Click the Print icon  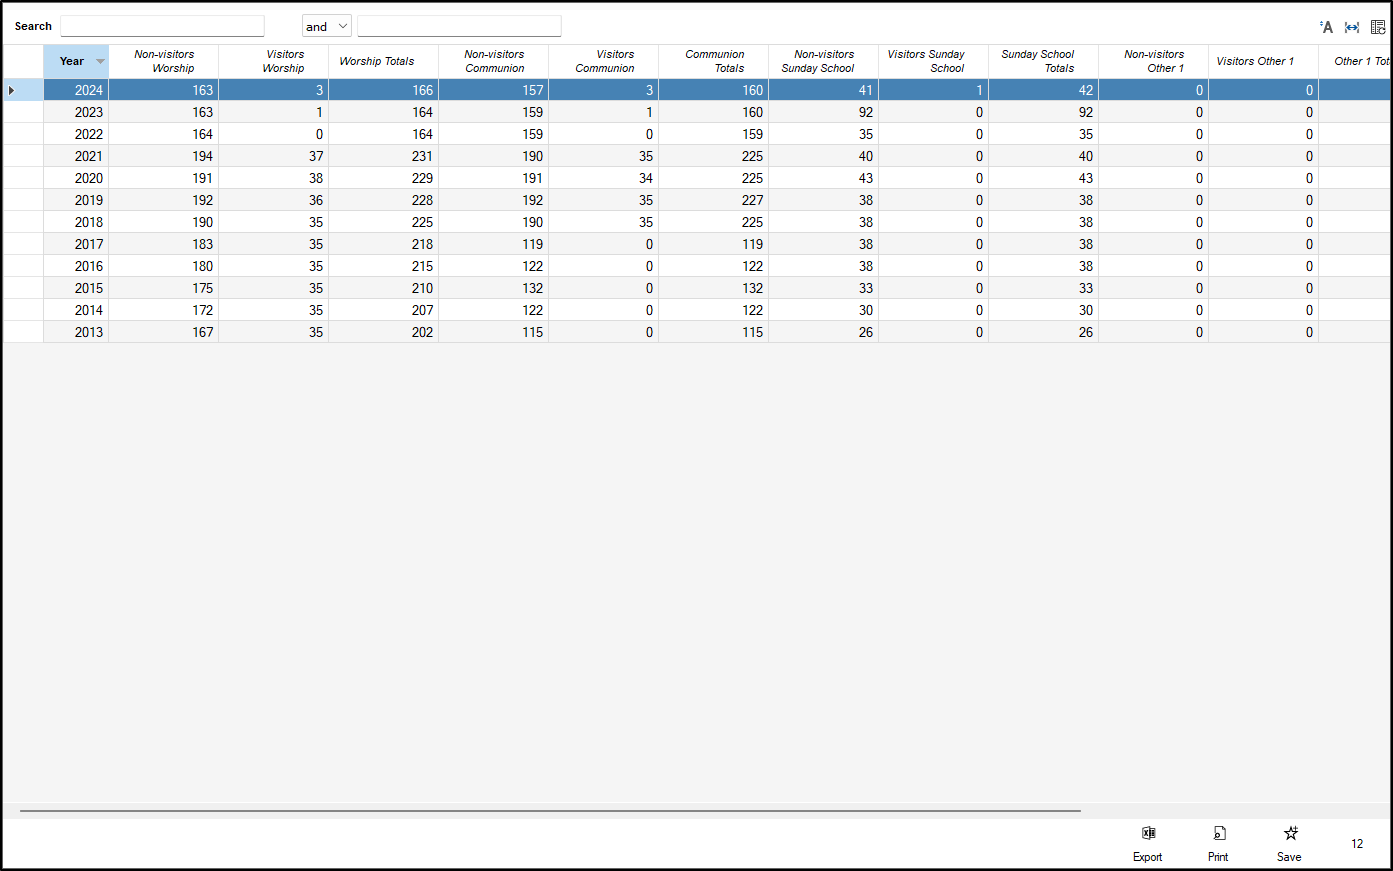1218,840
